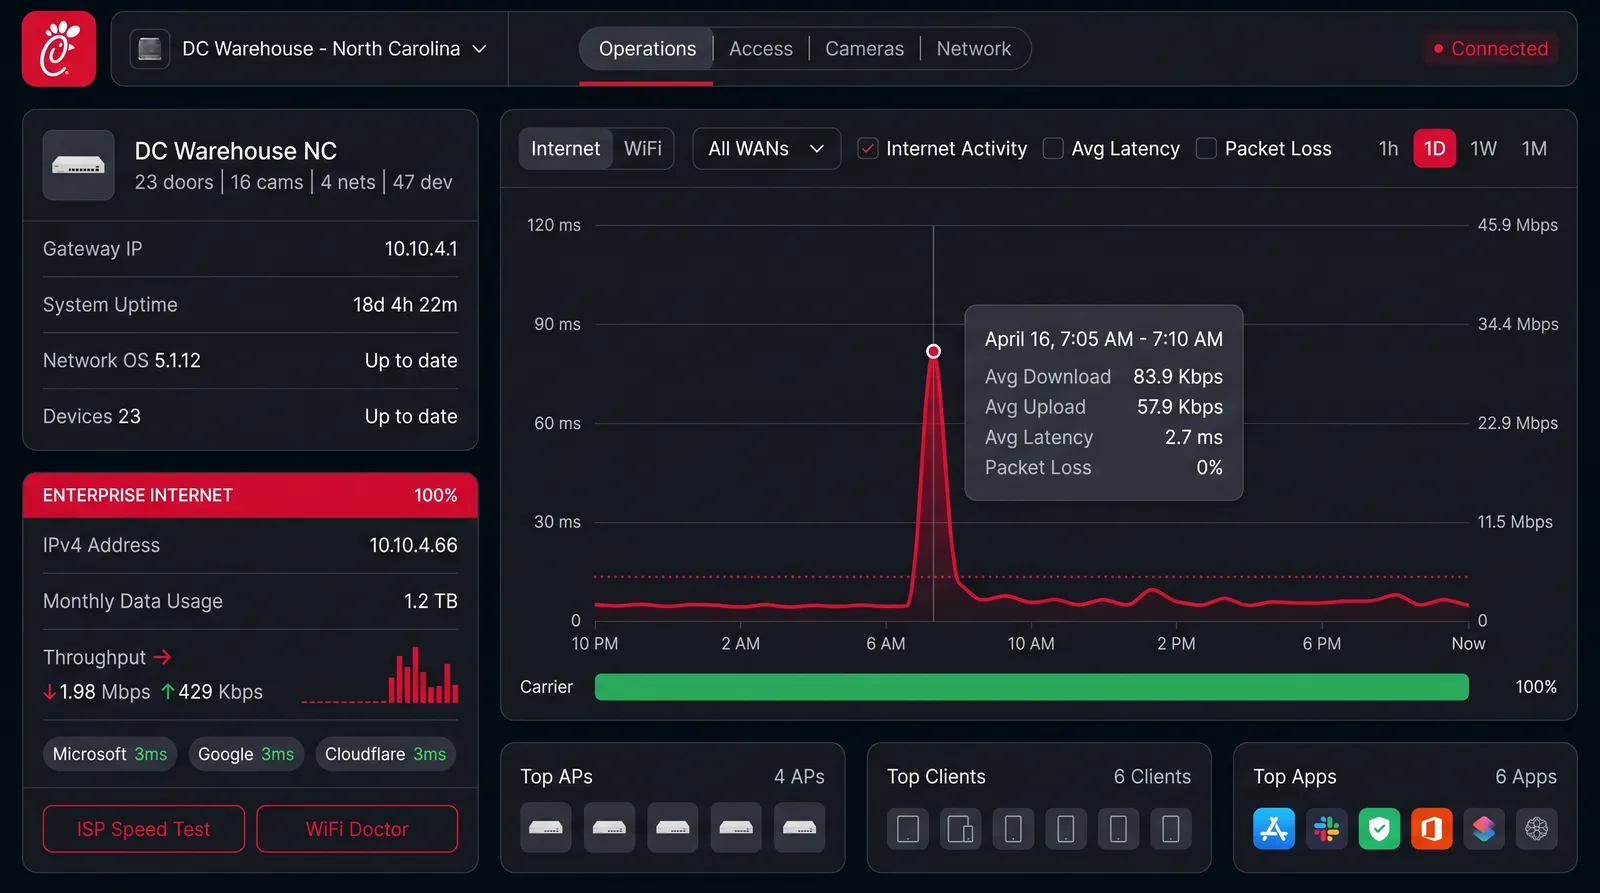Set the time range to 1h

pyautogui.click(x=1388, y=149)
